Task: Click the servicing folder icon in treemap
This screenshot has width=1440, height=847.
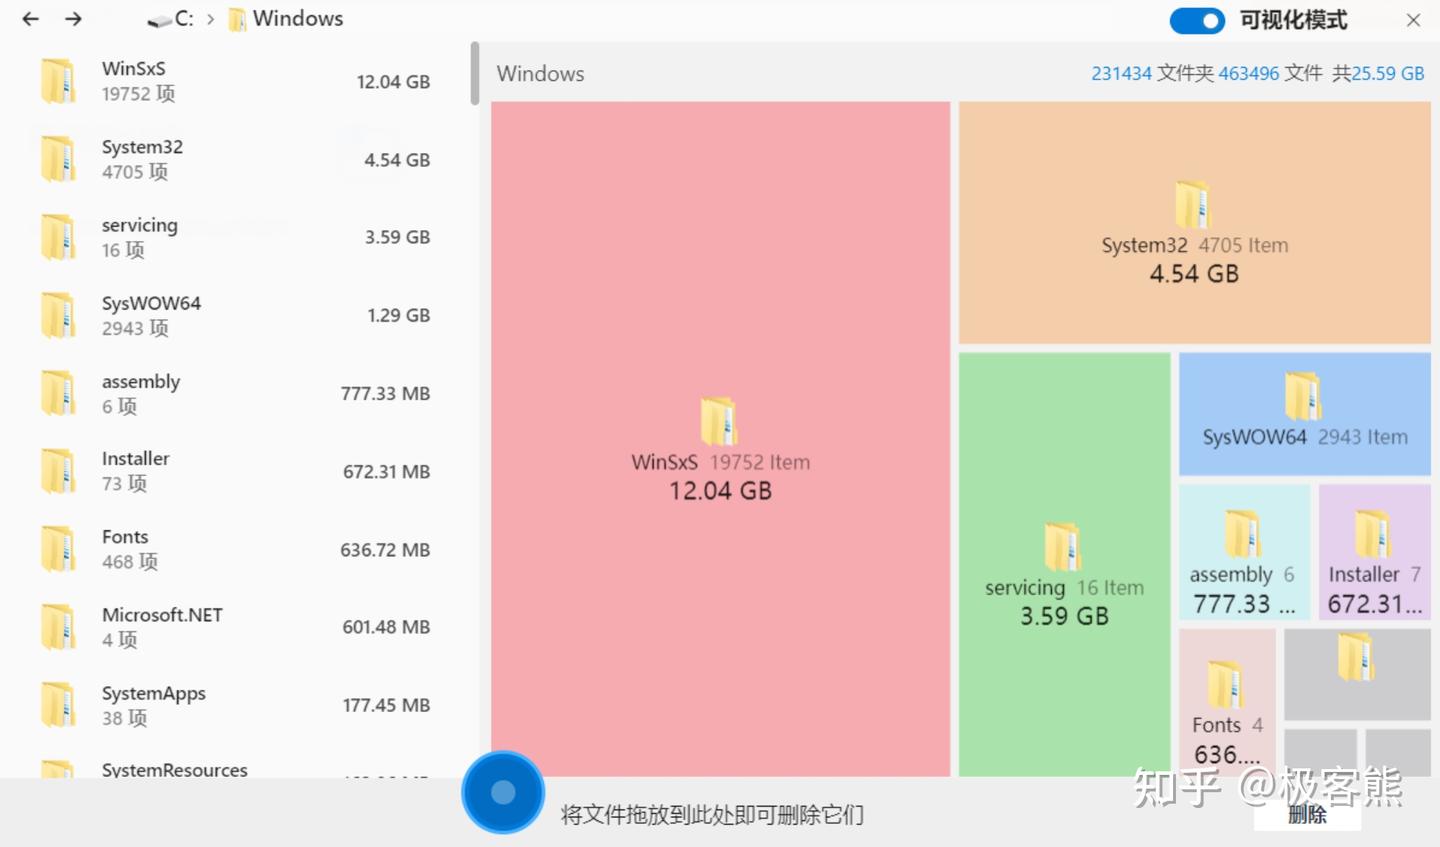Action: [x=1063, y=547]
